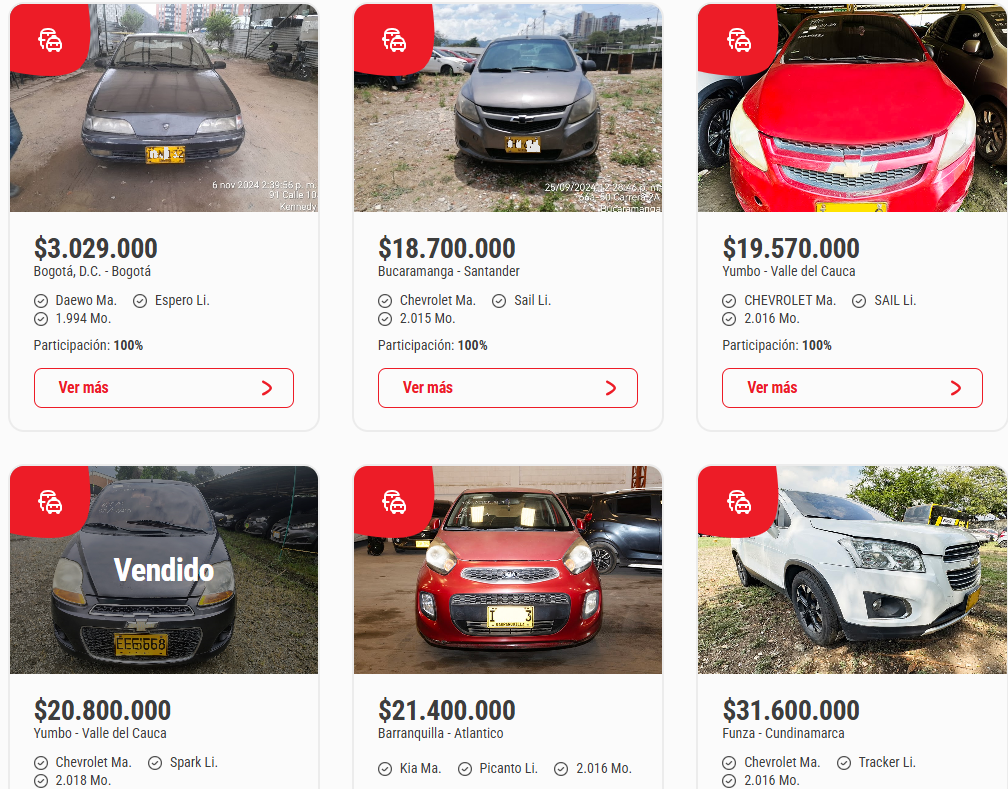Open Ver más for Yumbo Chevrolet SAIL

852,388
